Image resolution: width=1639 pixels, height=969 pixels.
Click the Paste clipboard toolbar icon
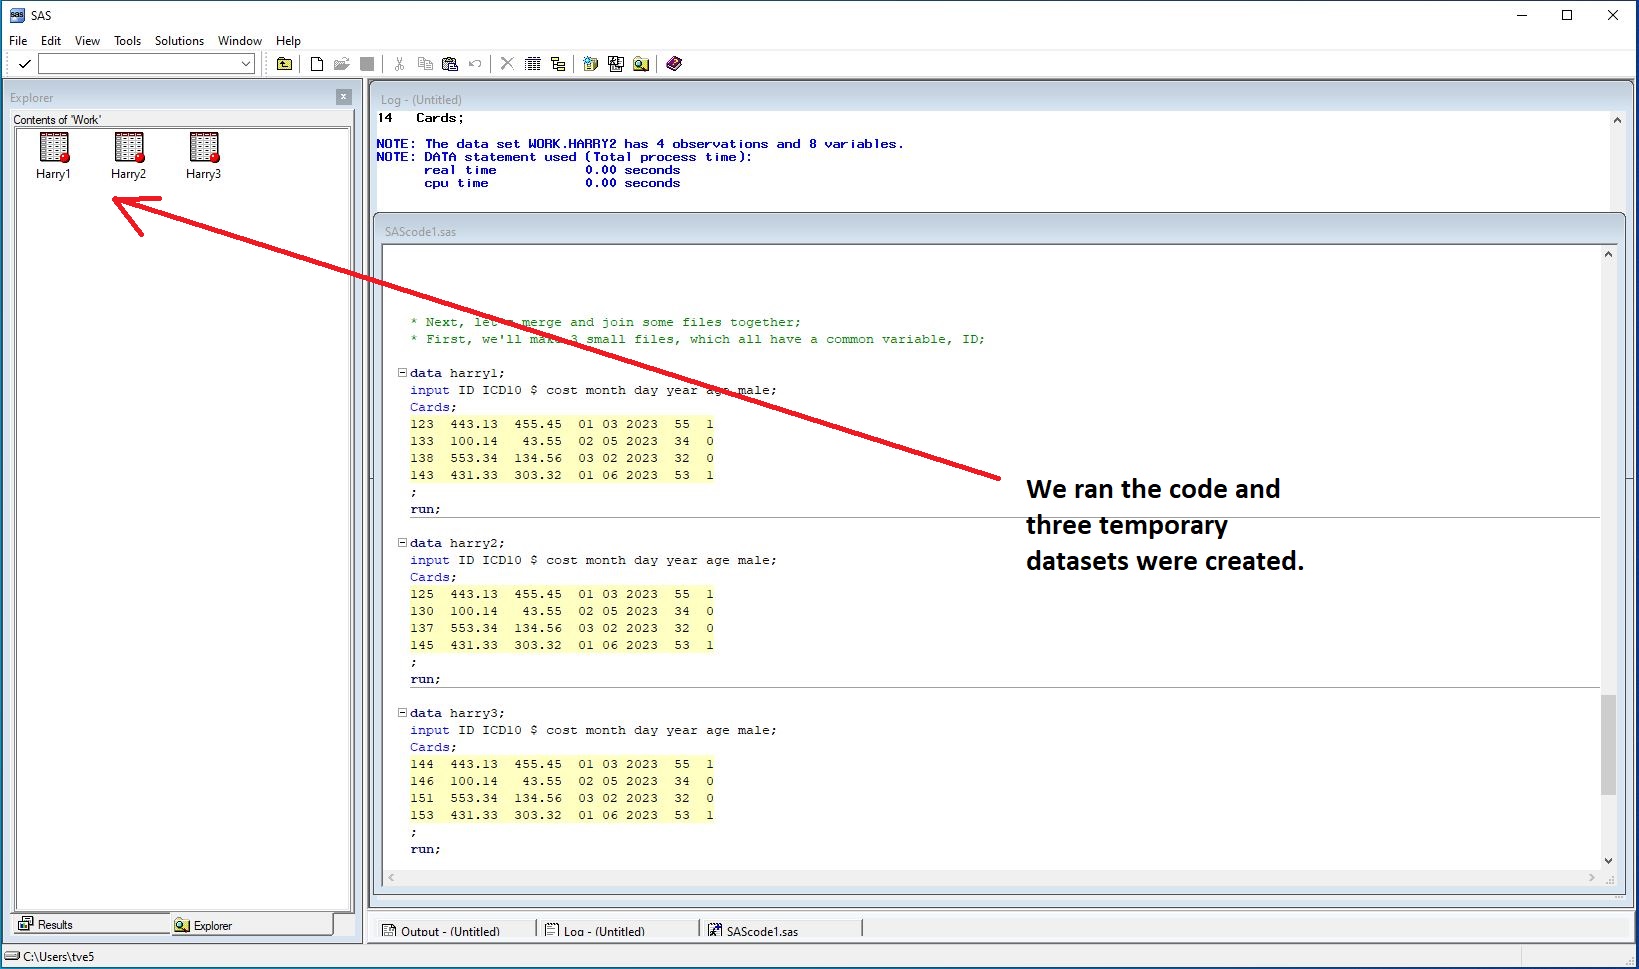tap(450, 64)
